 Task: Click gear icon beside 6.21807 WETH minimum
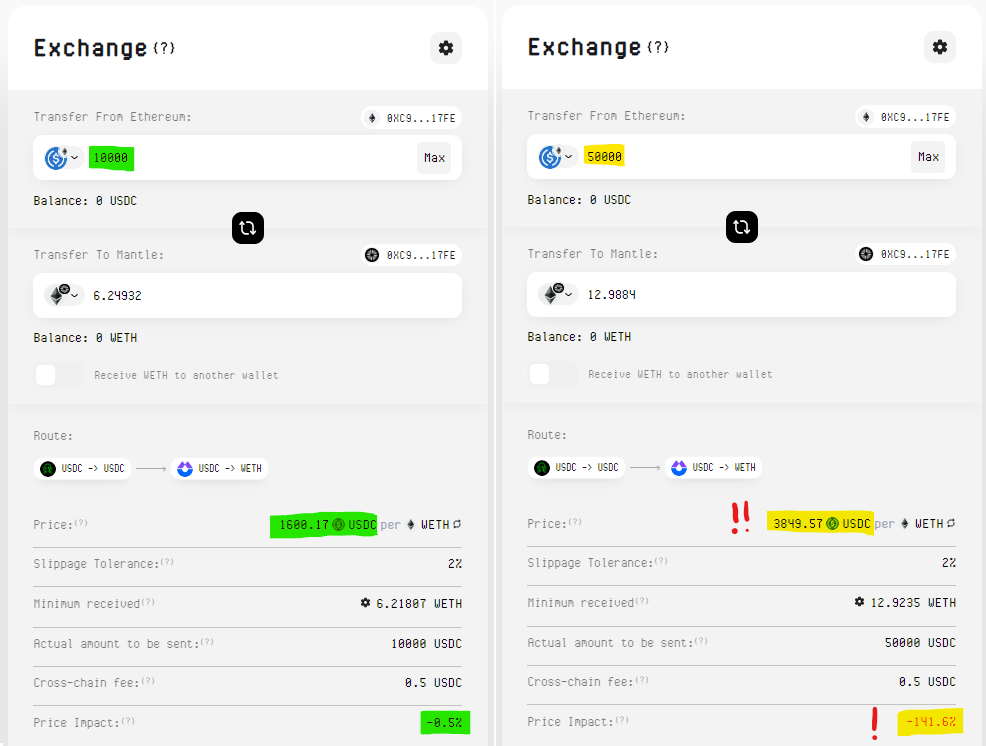point(365,603)
